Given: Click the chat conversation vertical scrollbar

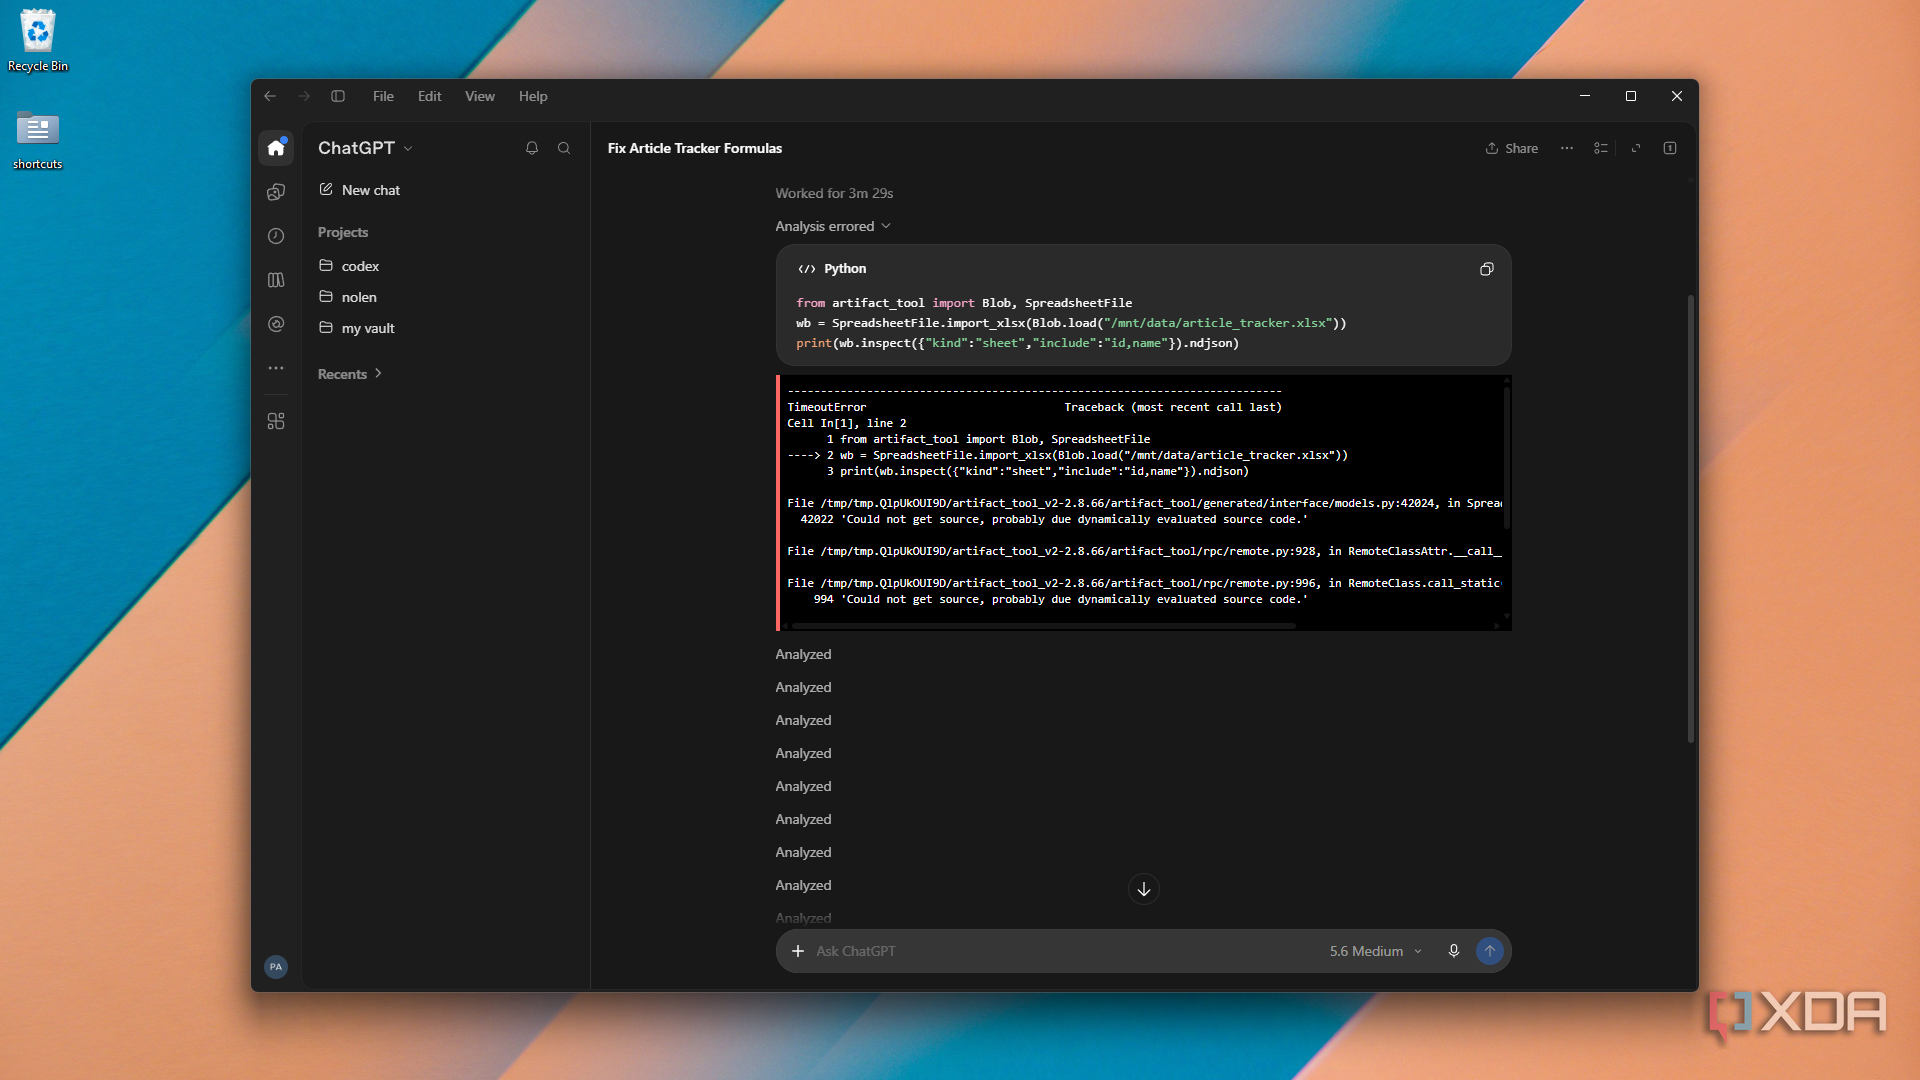Looking at the screenshot, I should tap(1691, 518).
